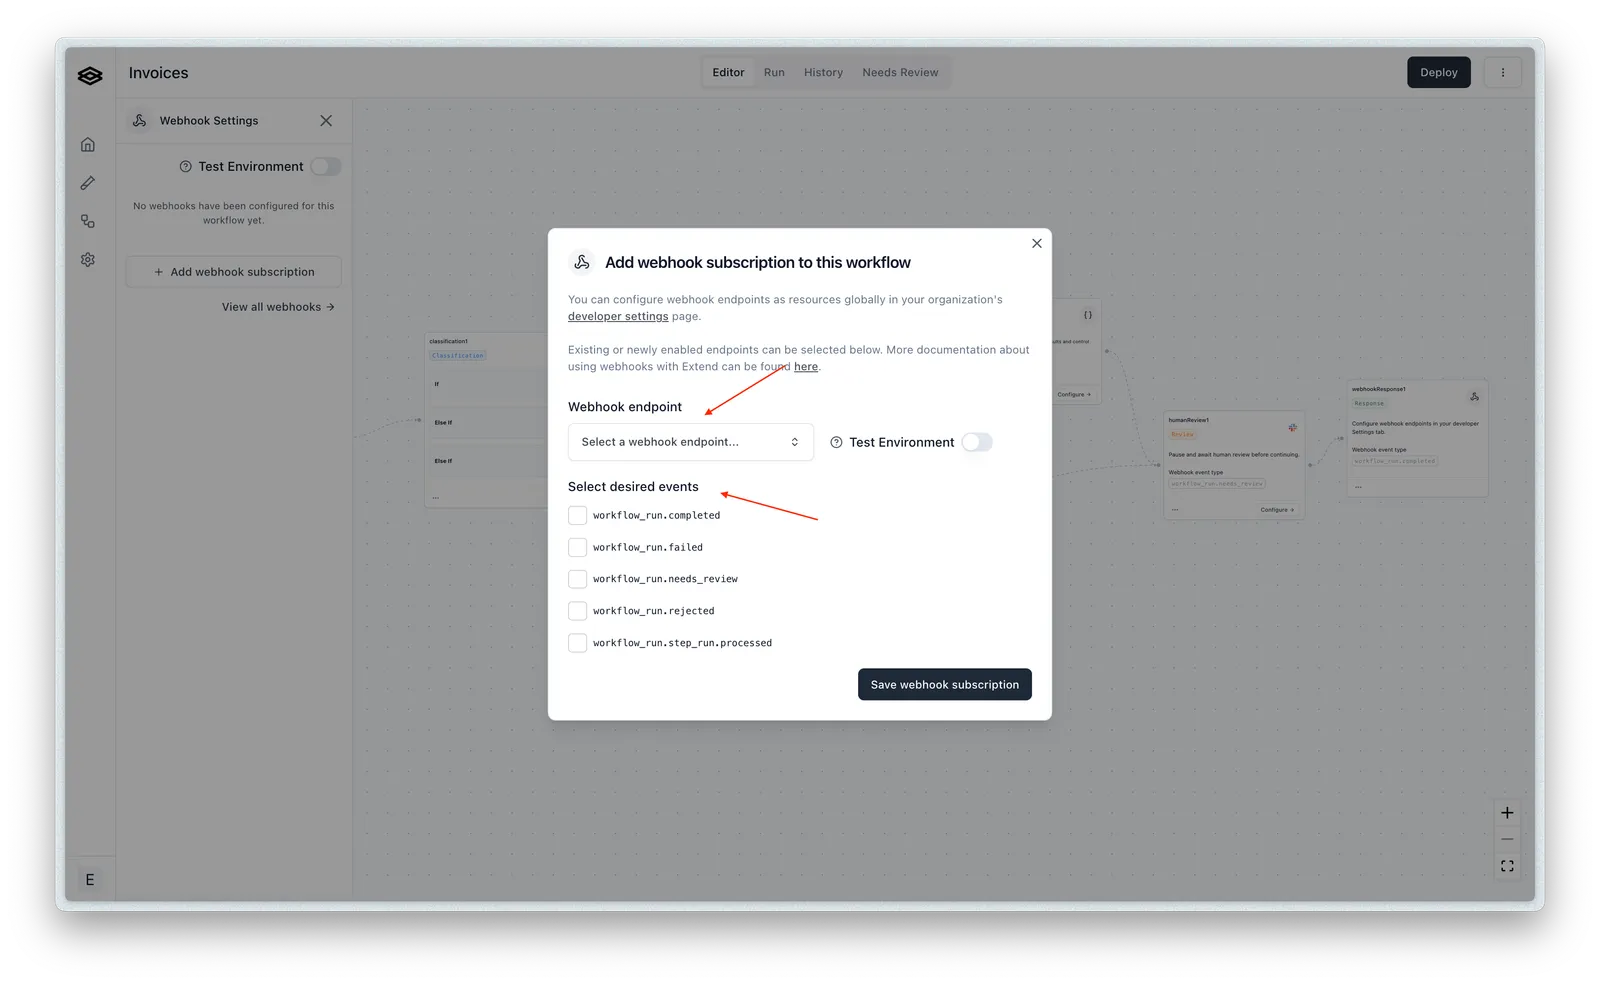Screen dimensions: 1600x984
Task: Click the Slack icon on humanReview1 node
Action: click(x=1292, y=428)
